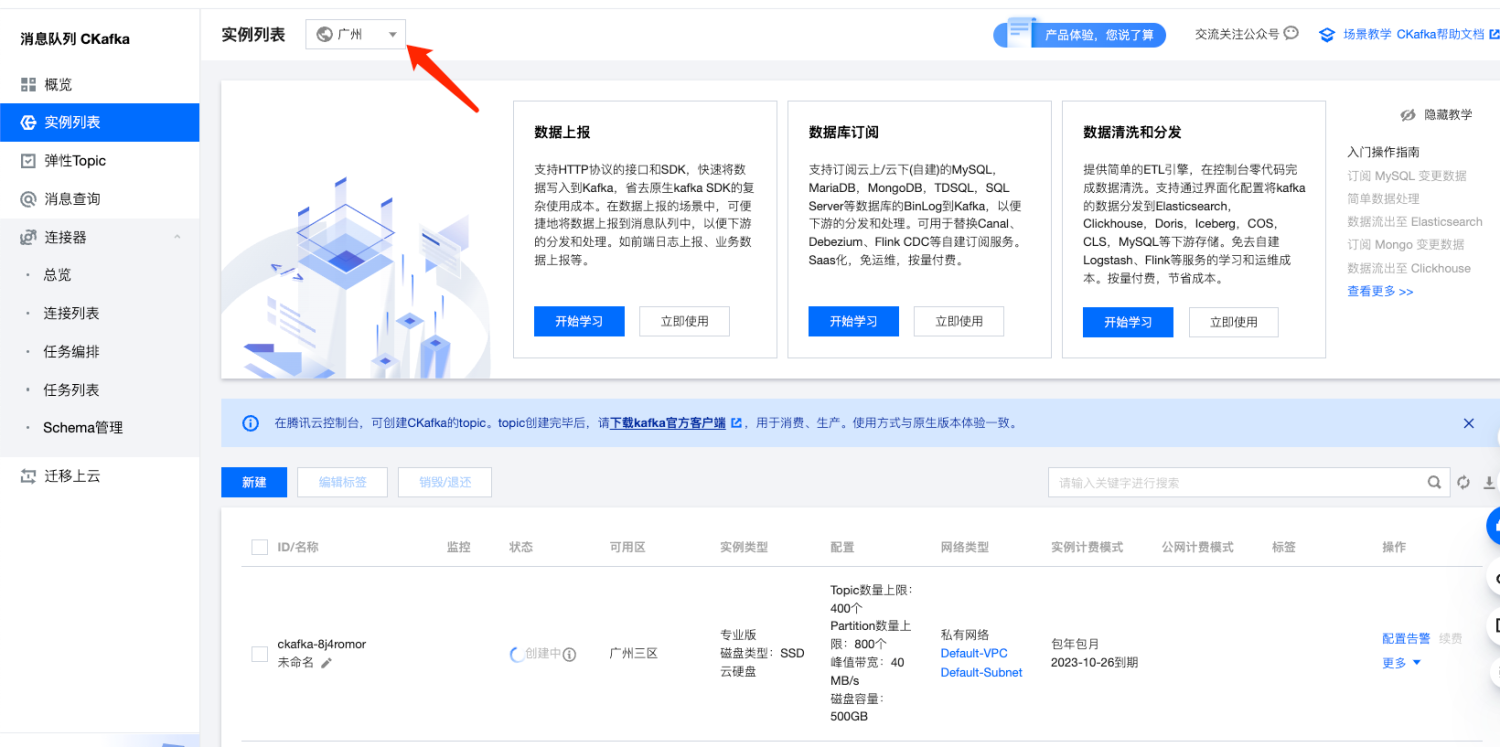Collapse the 连接器 sidebar group
Screen dimensions: 1500x747
point(99,237)
